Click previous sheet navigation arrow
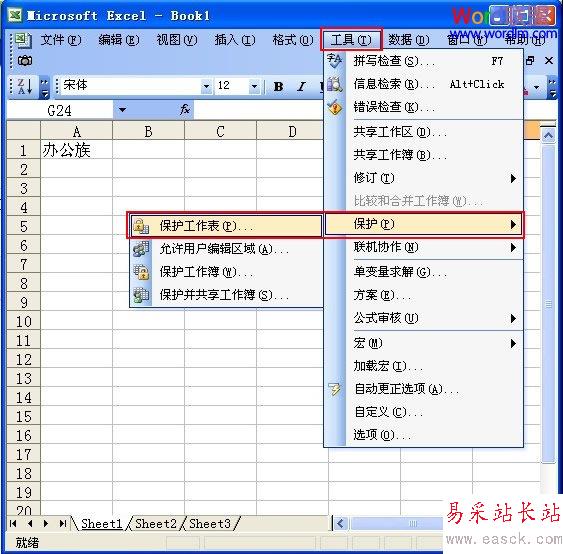 click(30, 523)
